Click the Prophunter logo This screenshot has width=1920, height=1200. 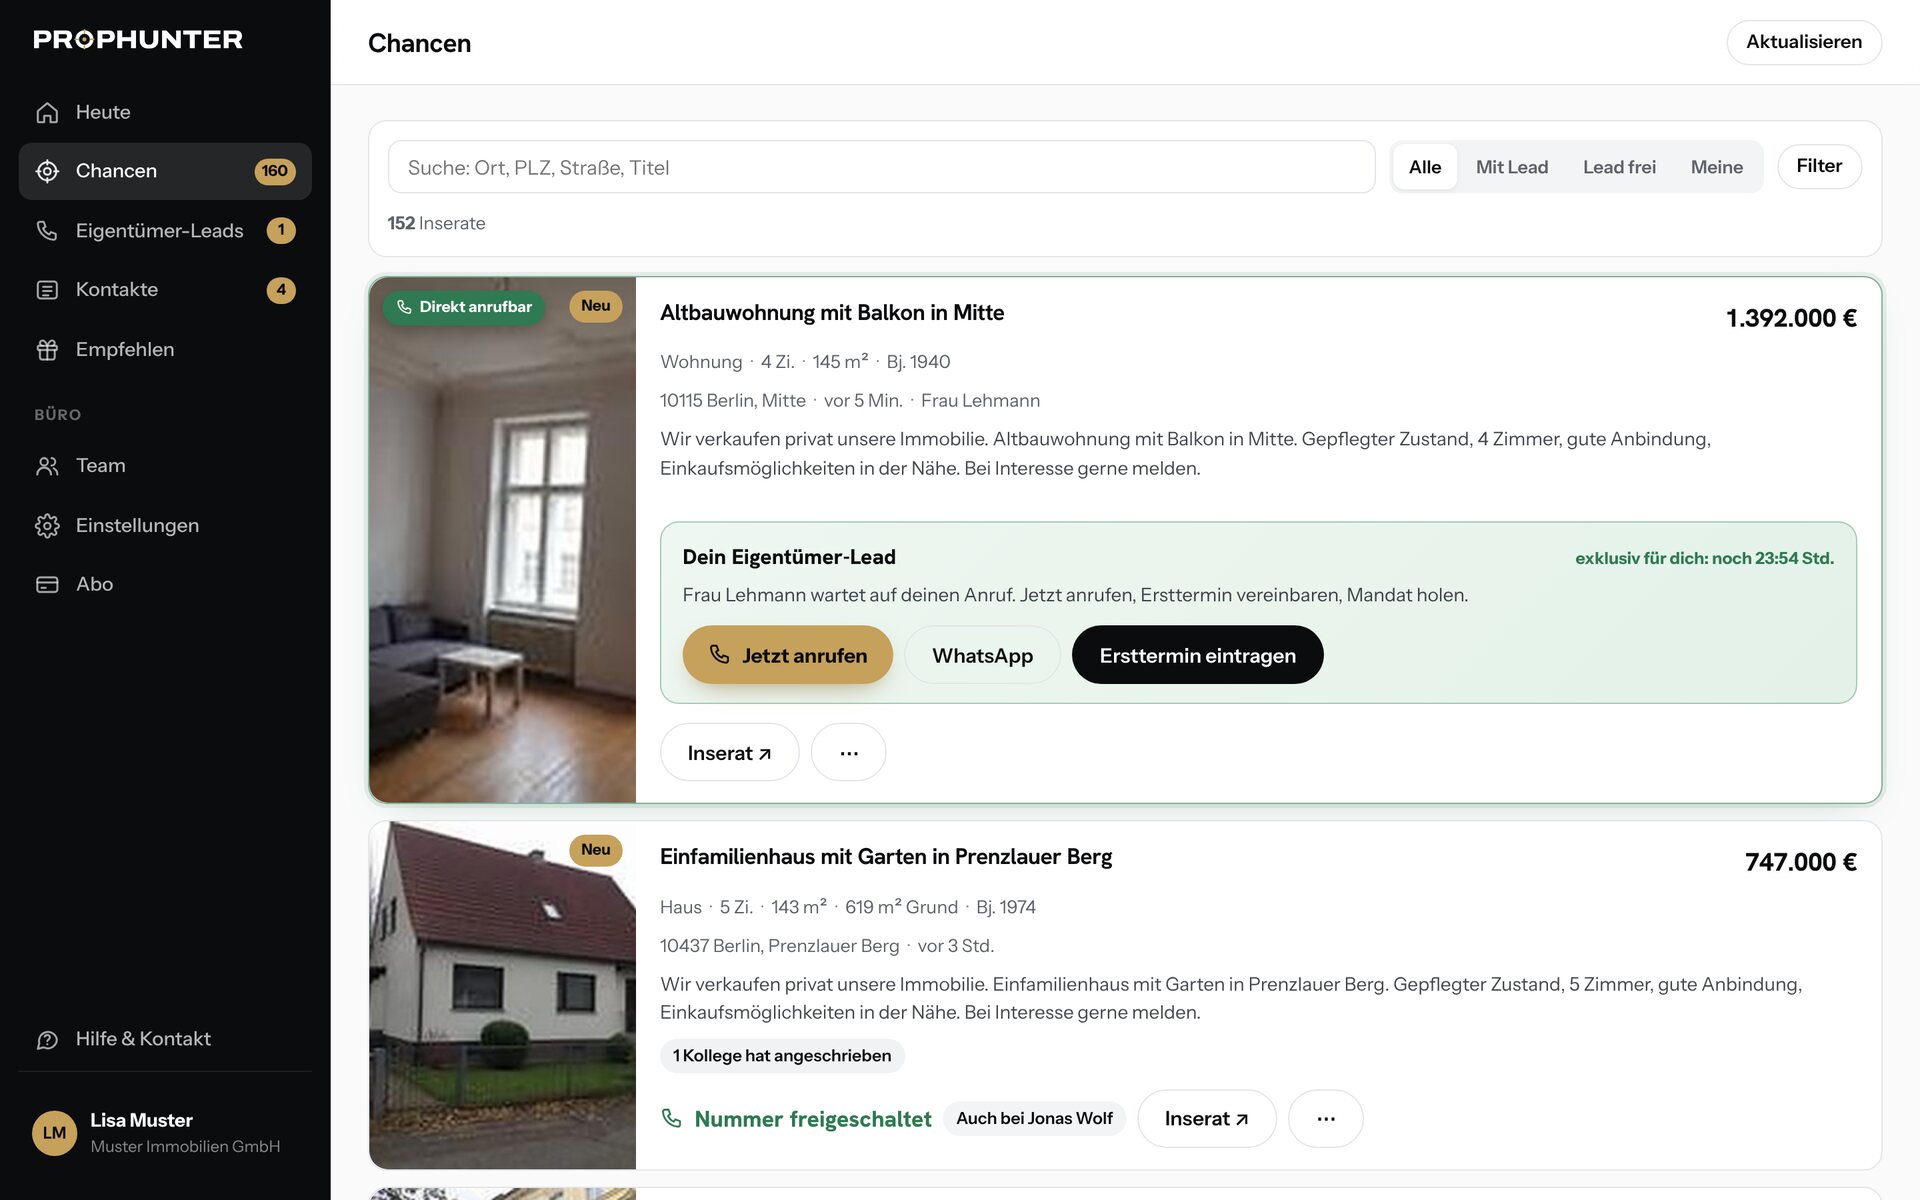[138, 39]
